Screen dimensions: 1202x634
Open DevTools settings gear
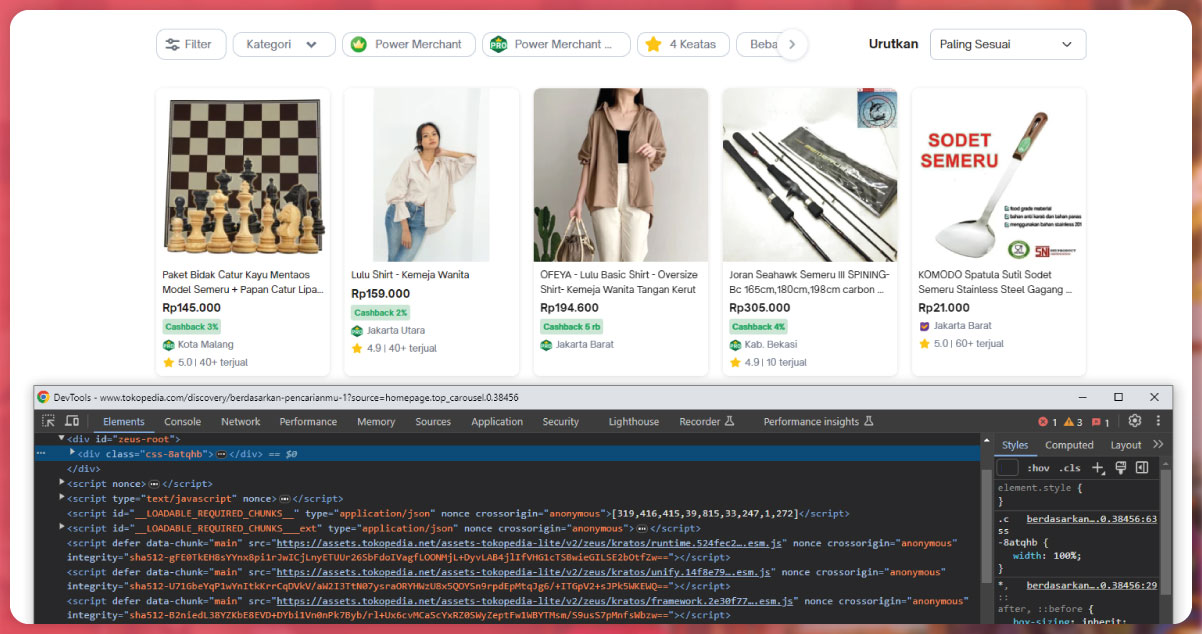(1135, 421)
